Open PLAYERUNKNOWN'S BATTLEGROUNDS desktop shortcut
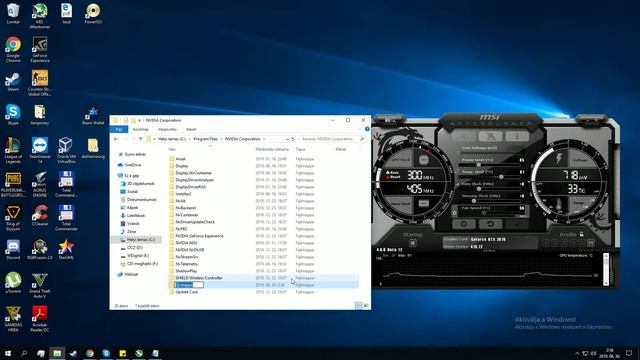 [x=13, y=184]
